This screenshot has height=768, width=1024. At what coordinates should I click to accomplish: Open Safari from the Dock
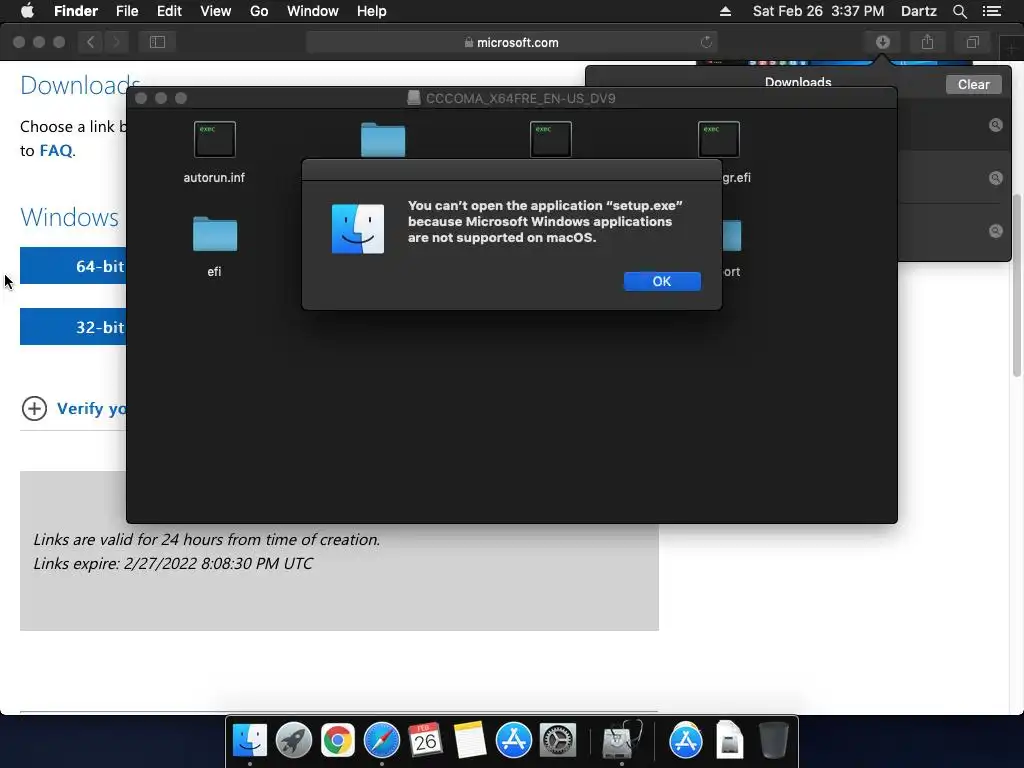(x=381, y=741)
